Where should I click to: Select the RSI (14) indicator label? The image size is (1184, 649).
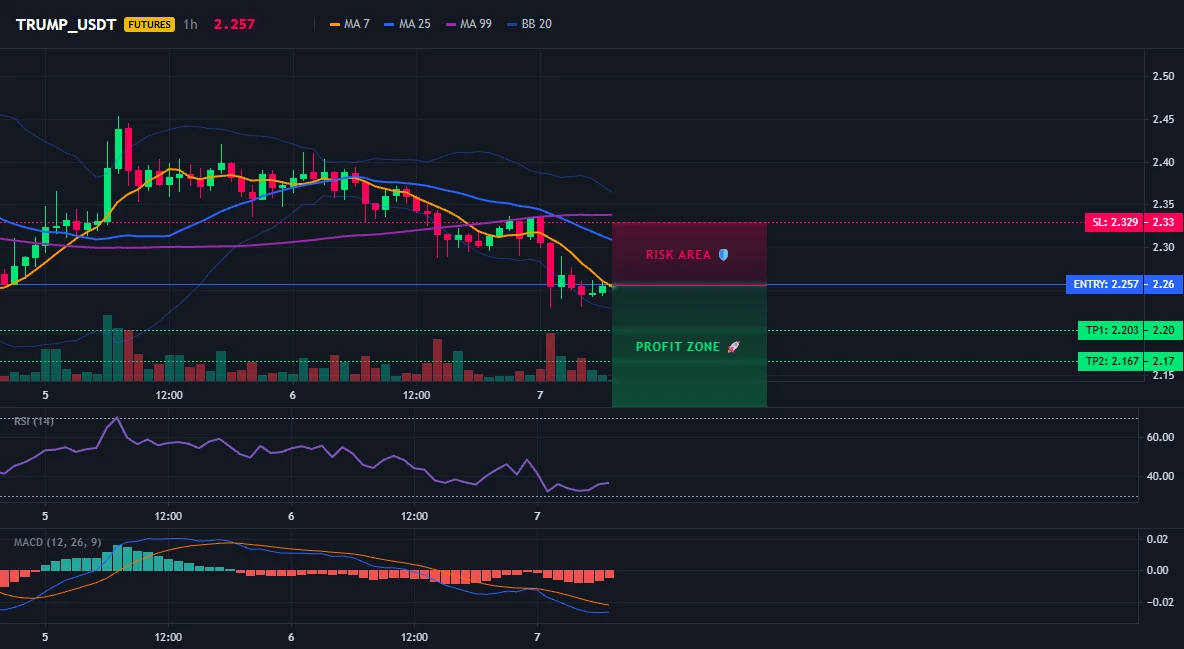34,421
